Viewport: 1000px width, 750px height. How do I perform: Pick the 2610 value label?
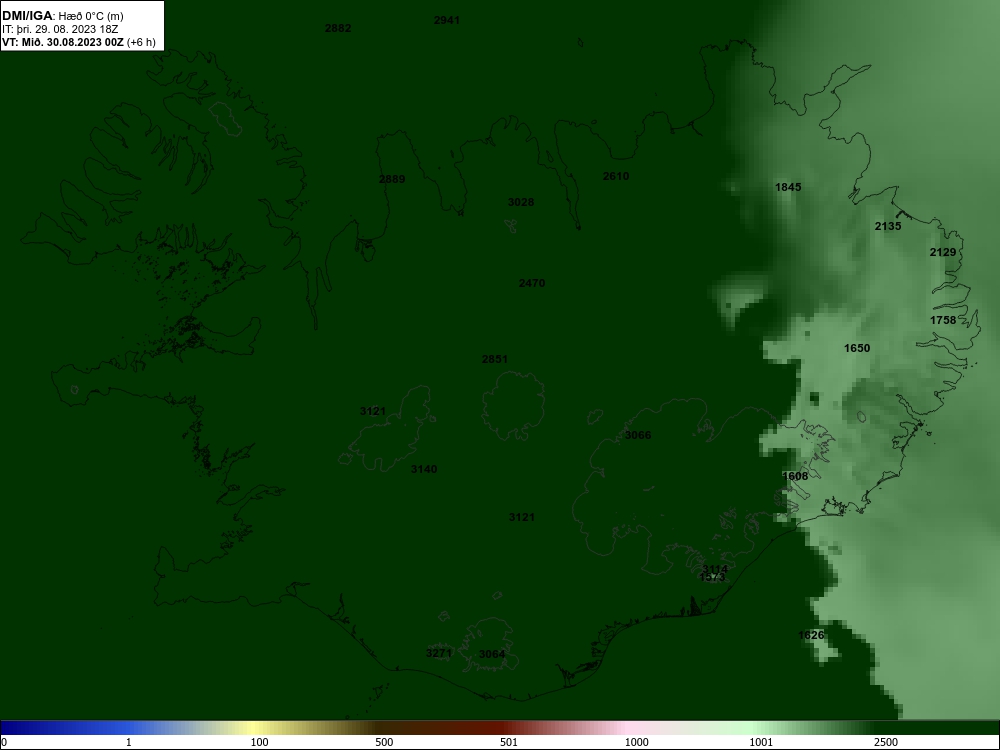[616, 176]
